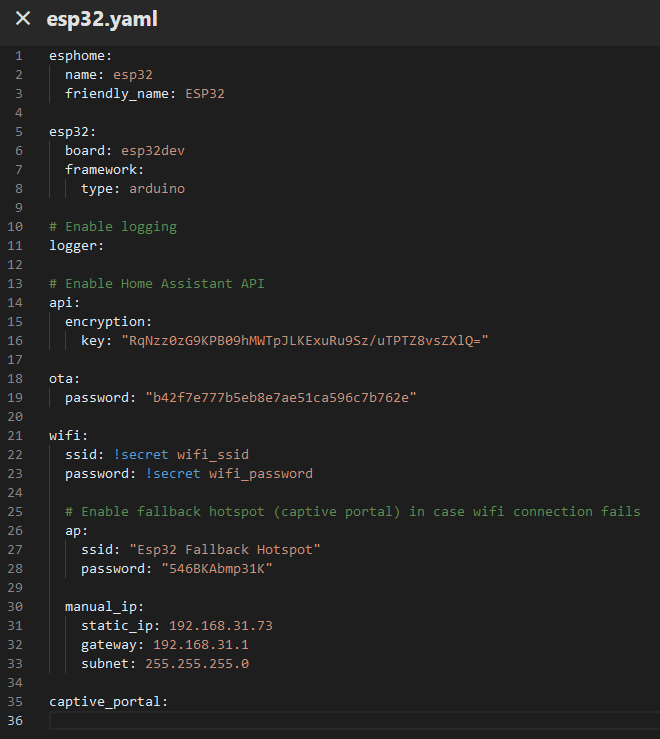The width and height of the screenshot is (660, 739).
Task: Click the board value 'esp32dev'
Action: [x=153, y=151]
